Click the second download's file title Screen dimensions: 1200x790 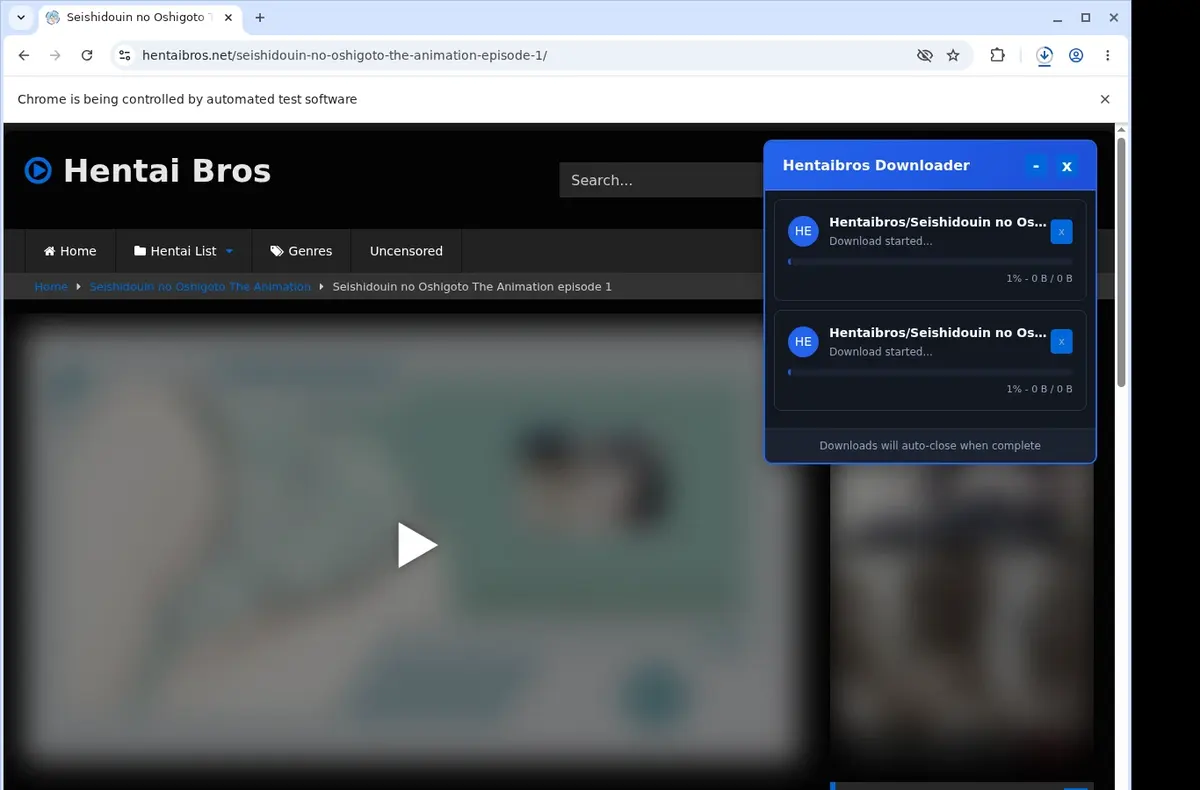(x=938, y=332)
